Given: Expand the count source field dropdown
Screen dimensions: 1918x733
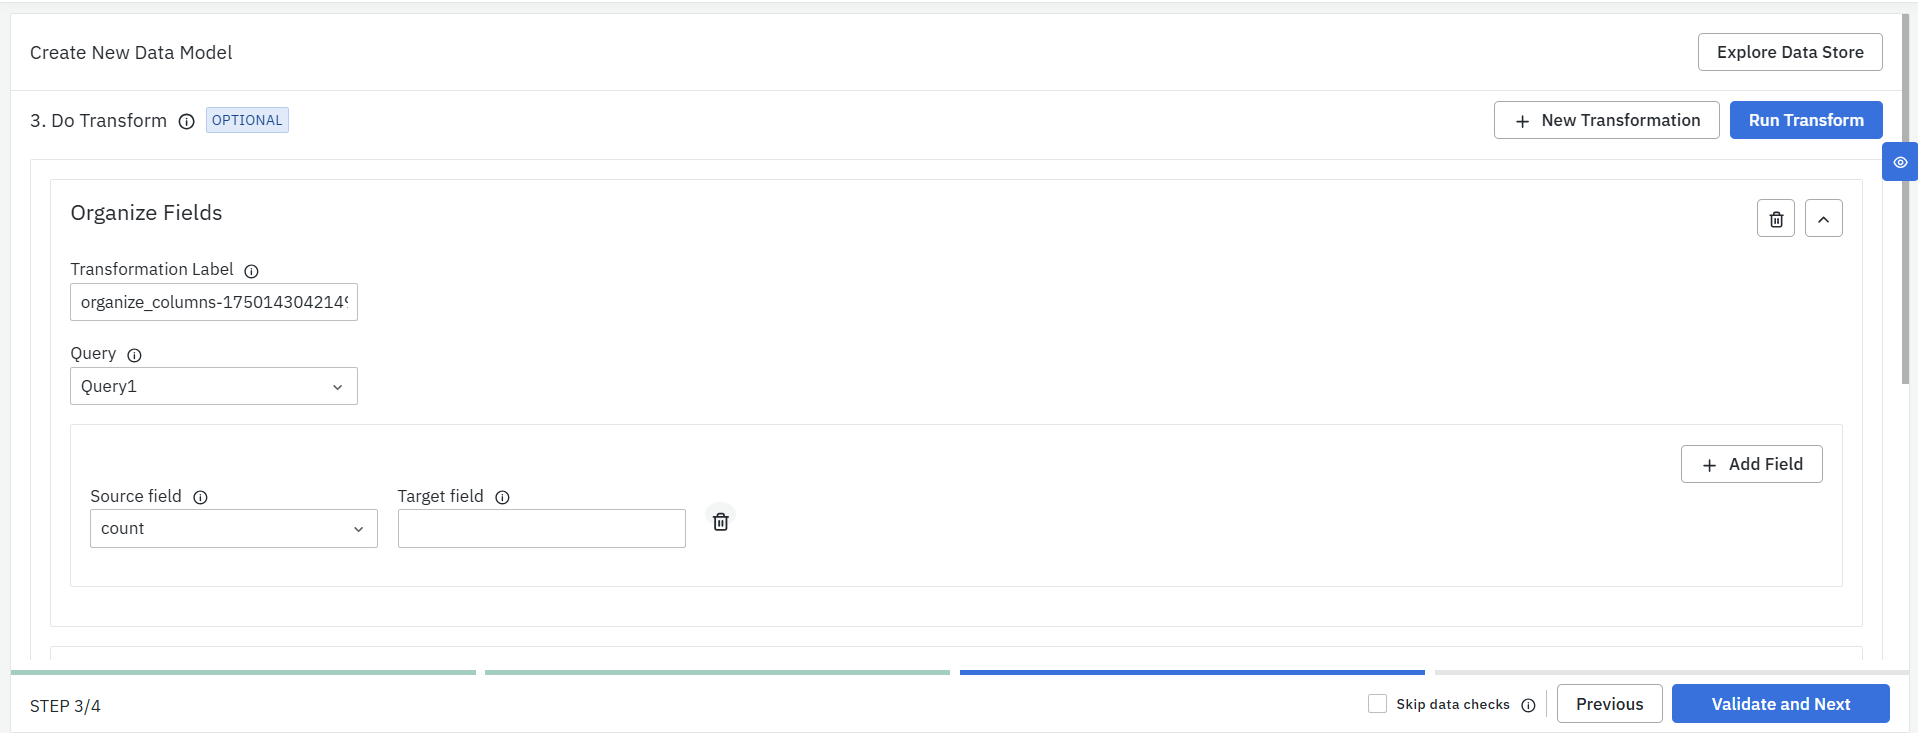Looking at the screenshot, I should coord(234,529).
